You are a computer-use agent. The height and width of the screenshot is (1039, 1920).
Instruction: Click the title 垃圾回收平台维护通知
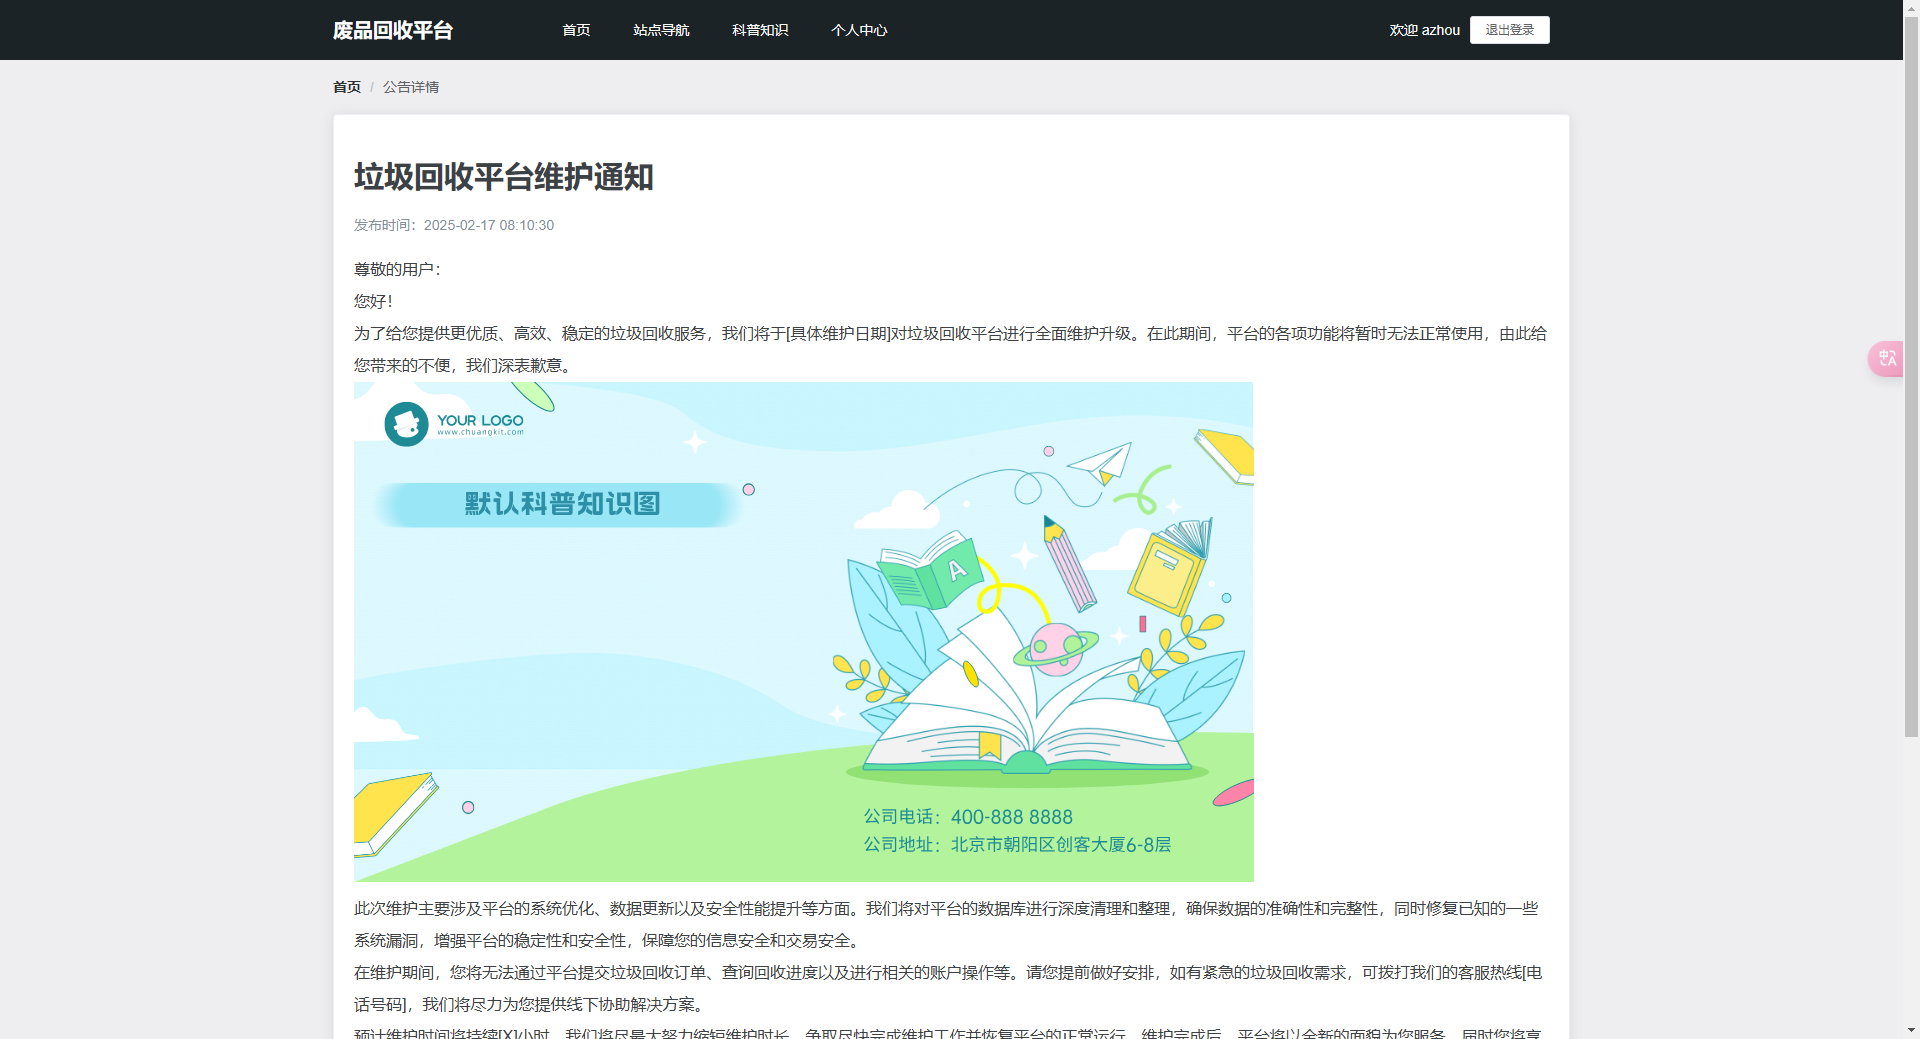click(503, 177)
